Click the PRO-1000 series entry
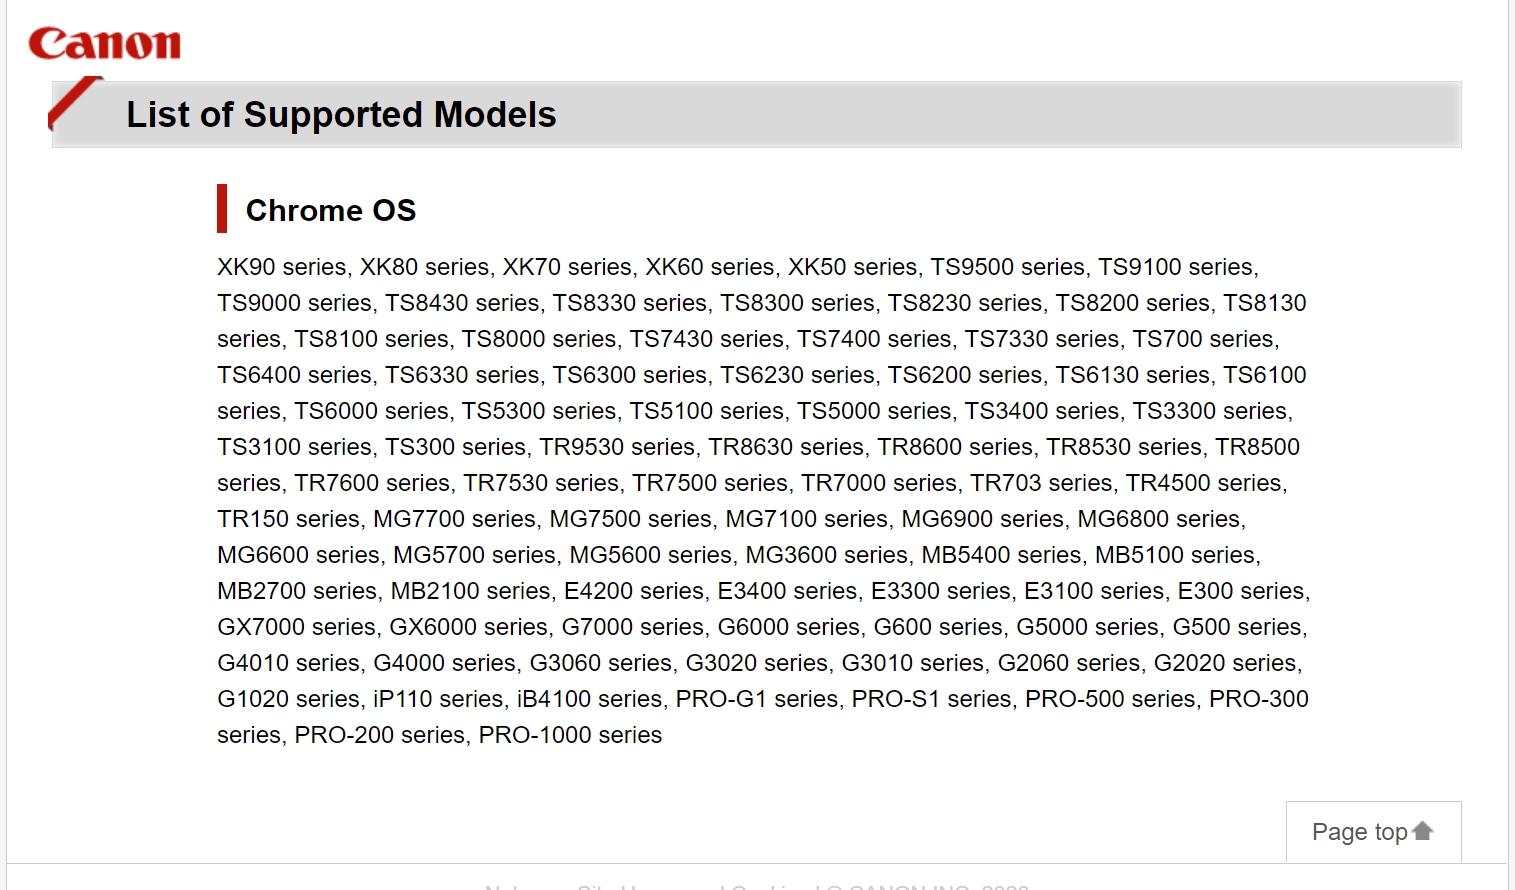Viewport: 1515px width, 890px height. click(x=570, y=735)
